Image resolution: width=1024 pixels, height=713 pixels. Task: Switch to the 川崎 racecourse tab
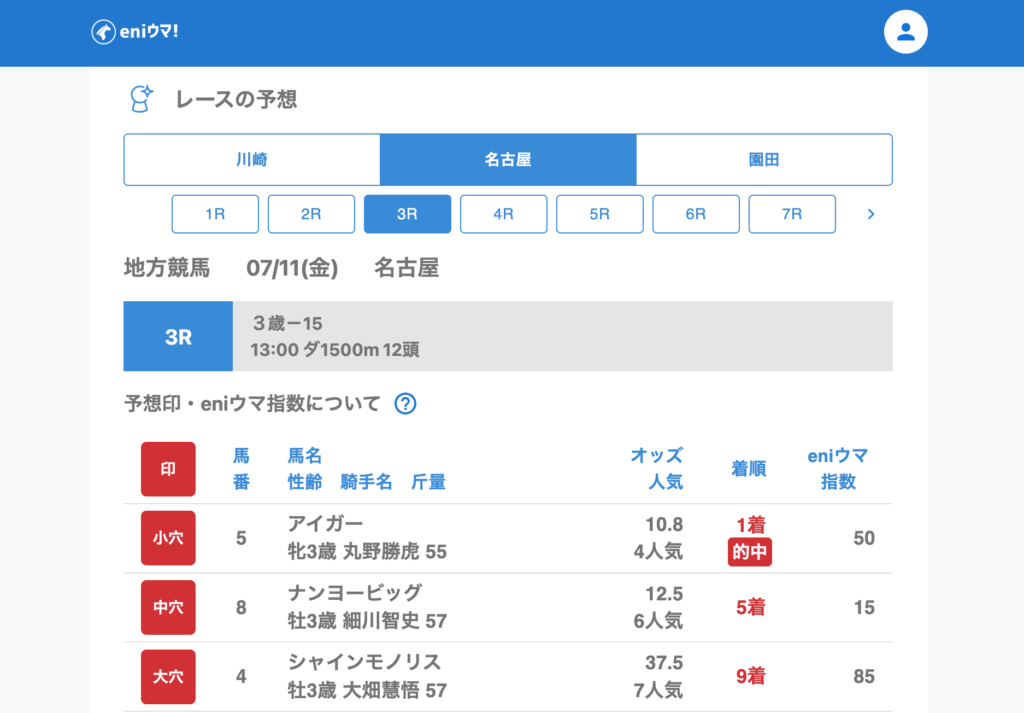[x=252, y=160]
